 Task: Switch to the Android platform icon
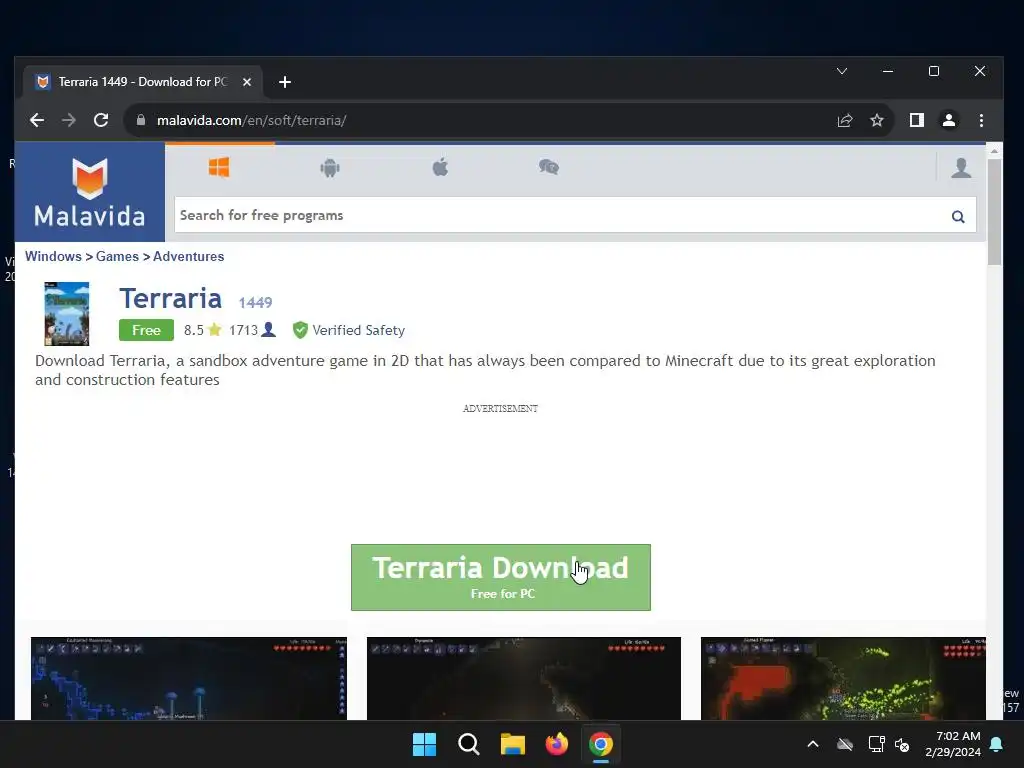tap(330, 168)
